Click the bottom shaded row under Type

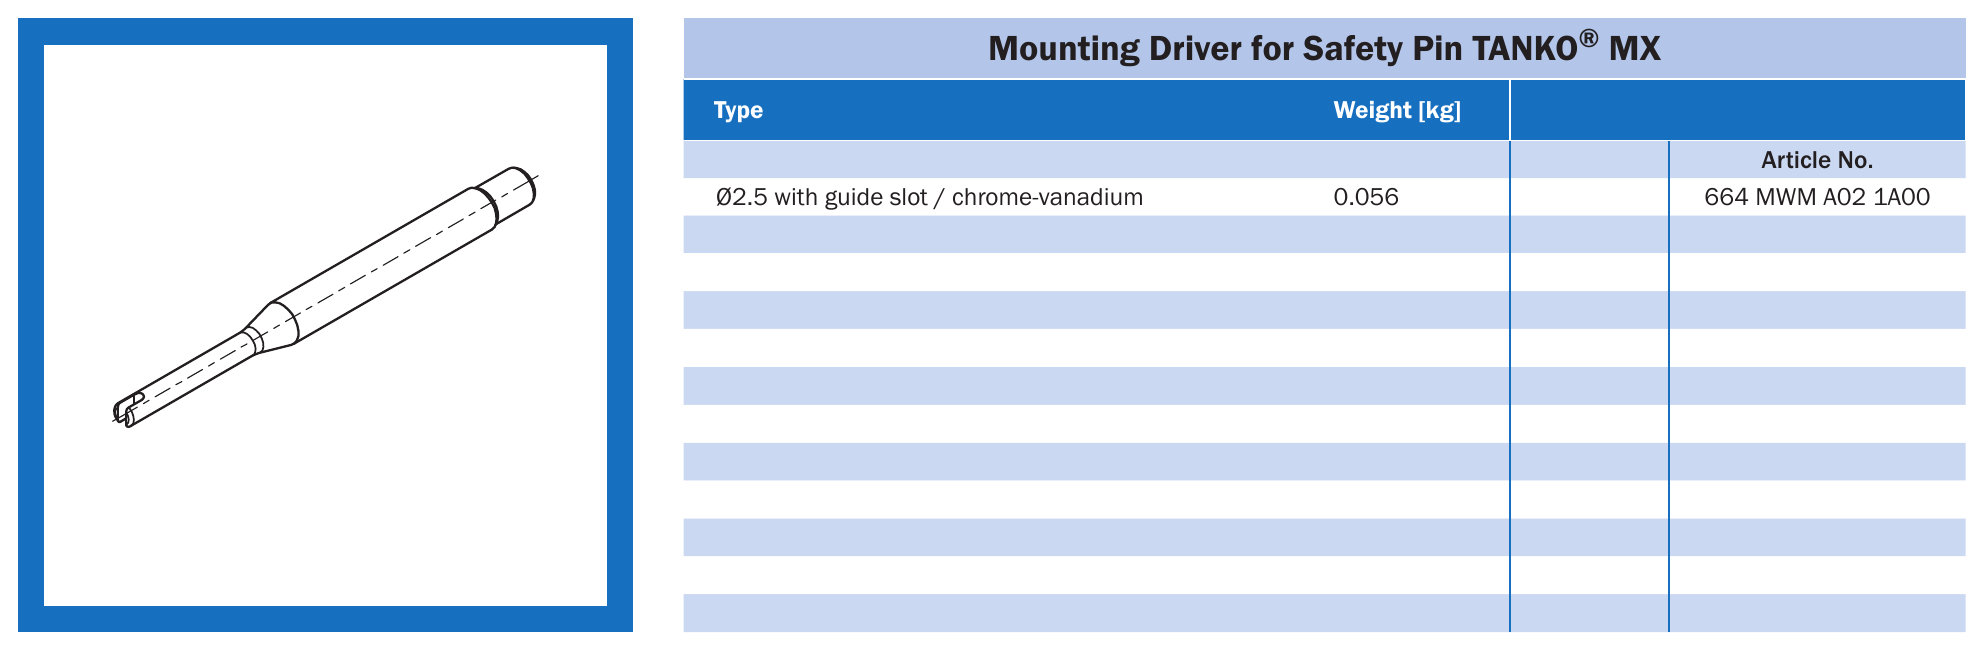pyautogui.click(x=1096, y=613)
